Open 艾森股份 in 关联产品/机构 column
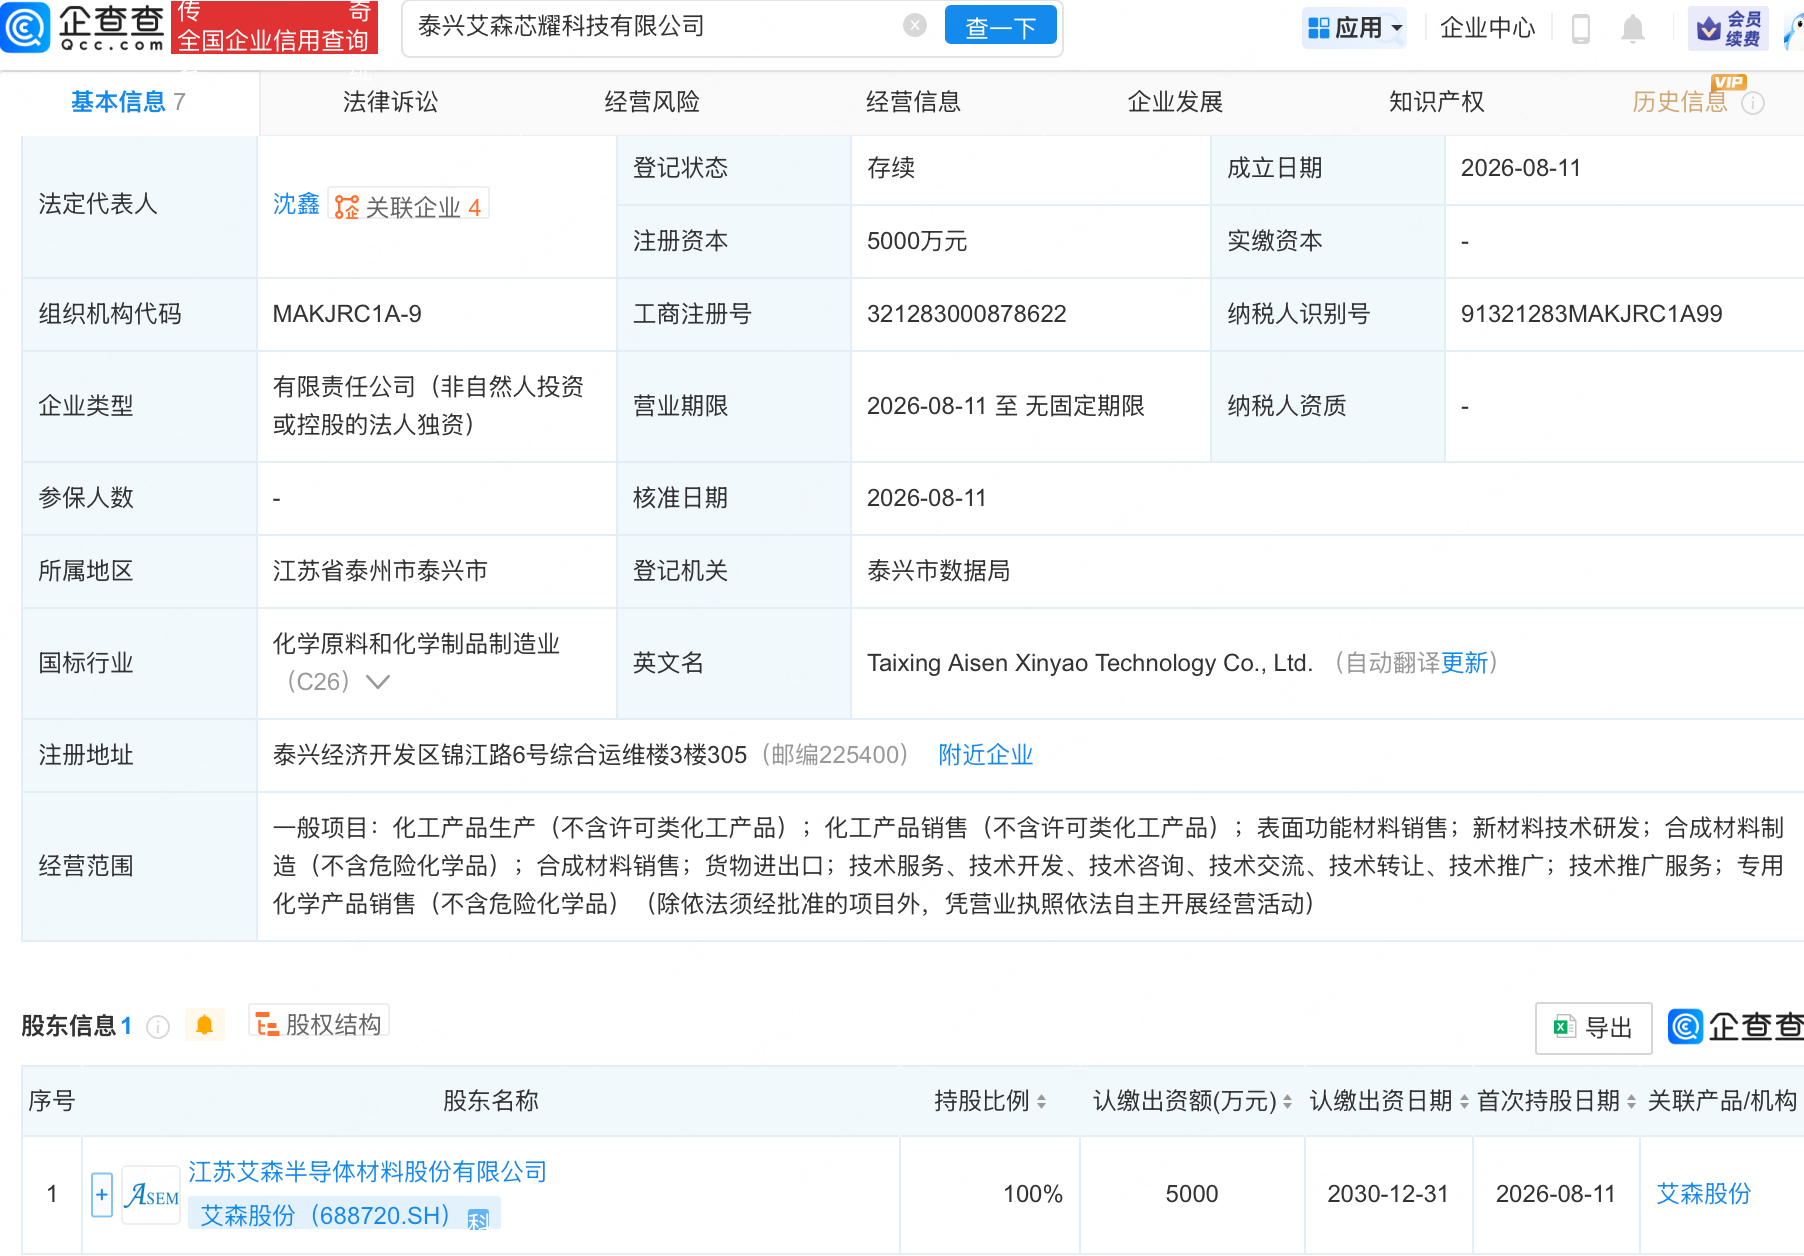 (1704, 1194)
